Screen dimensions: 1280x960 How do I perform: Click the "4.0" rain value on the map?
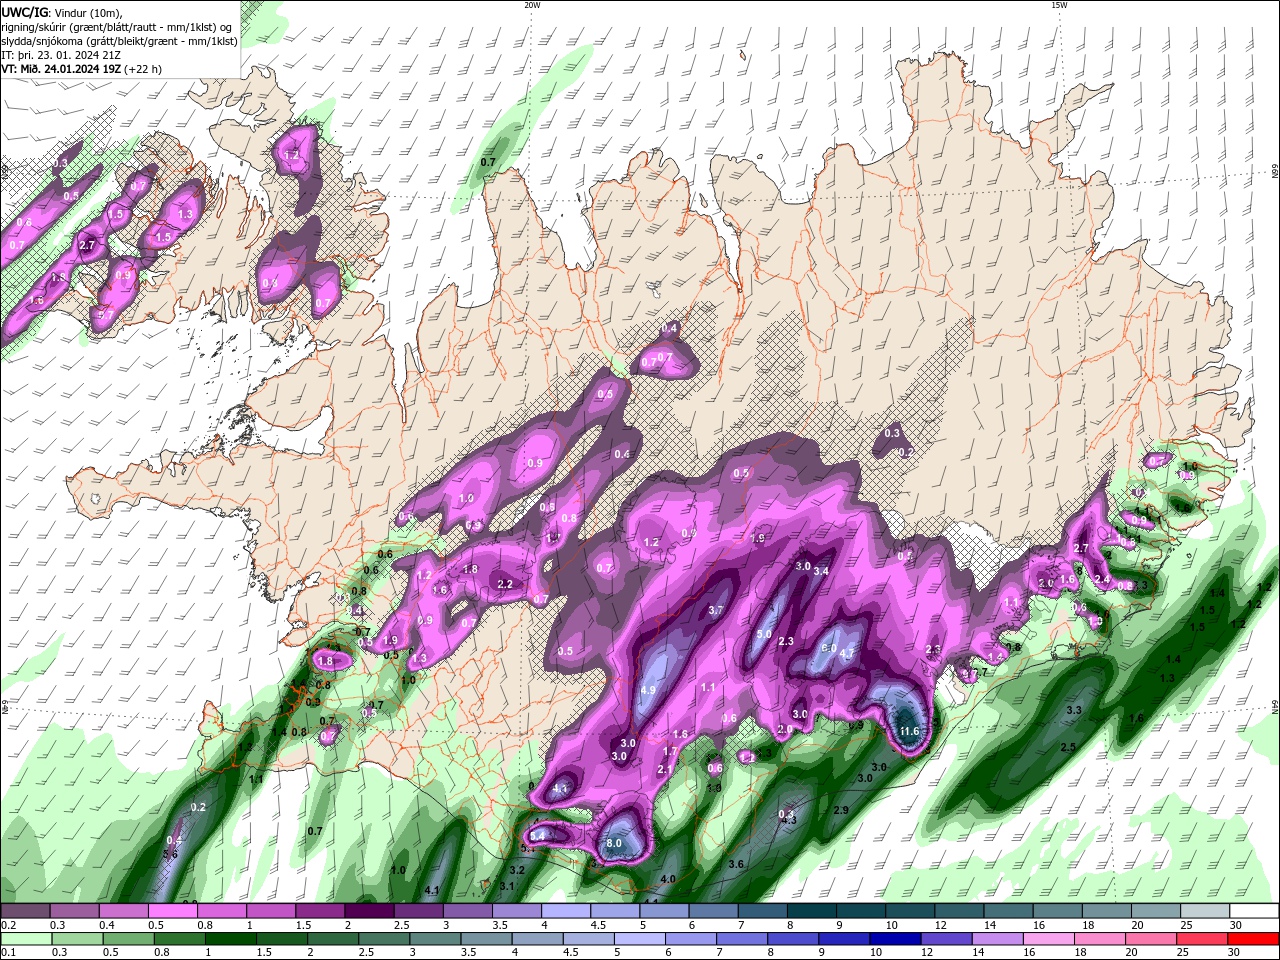(668, 879)
